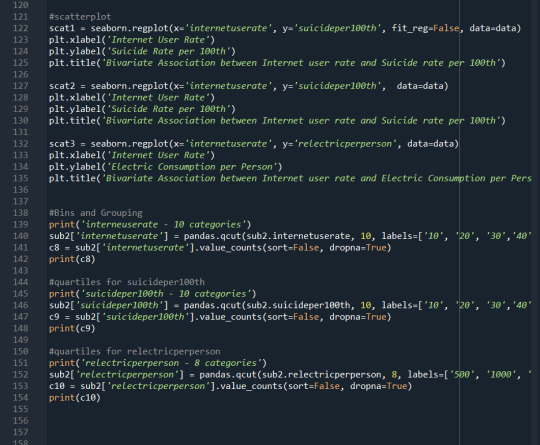Image resolution: width=540 pixels, height=445 pixels.
Task: Click 'relectricperperson' string on line 132
Action: 345,144
